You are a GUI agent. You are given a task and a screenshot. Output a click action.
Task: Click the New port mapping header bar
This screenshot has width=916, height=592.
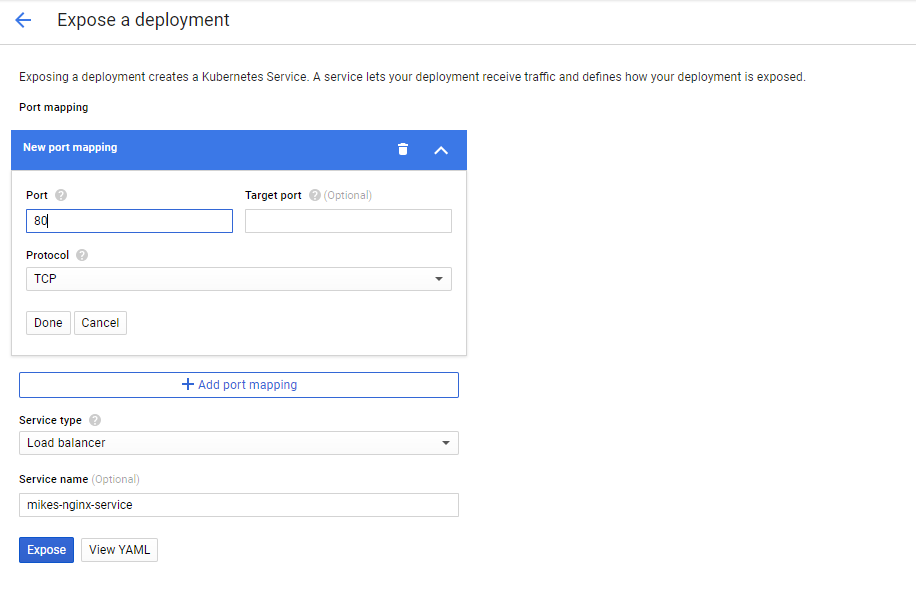pyautogui.click(x=239, y=150)
